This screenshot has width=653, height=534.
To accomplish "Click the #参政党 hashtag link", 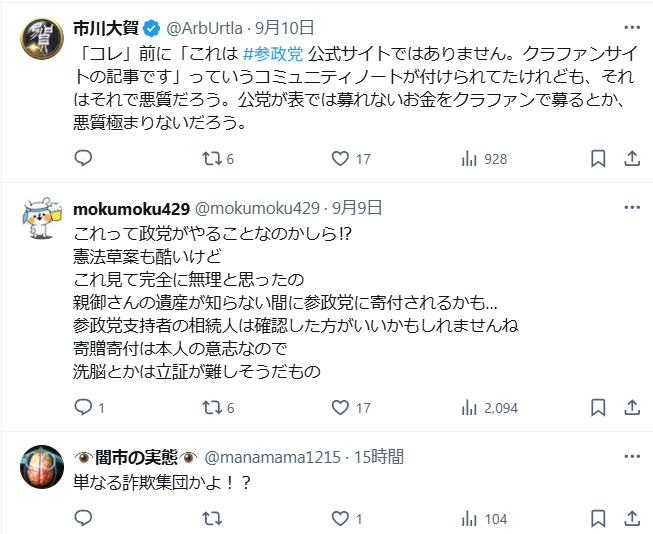I will tap(274, 53).
